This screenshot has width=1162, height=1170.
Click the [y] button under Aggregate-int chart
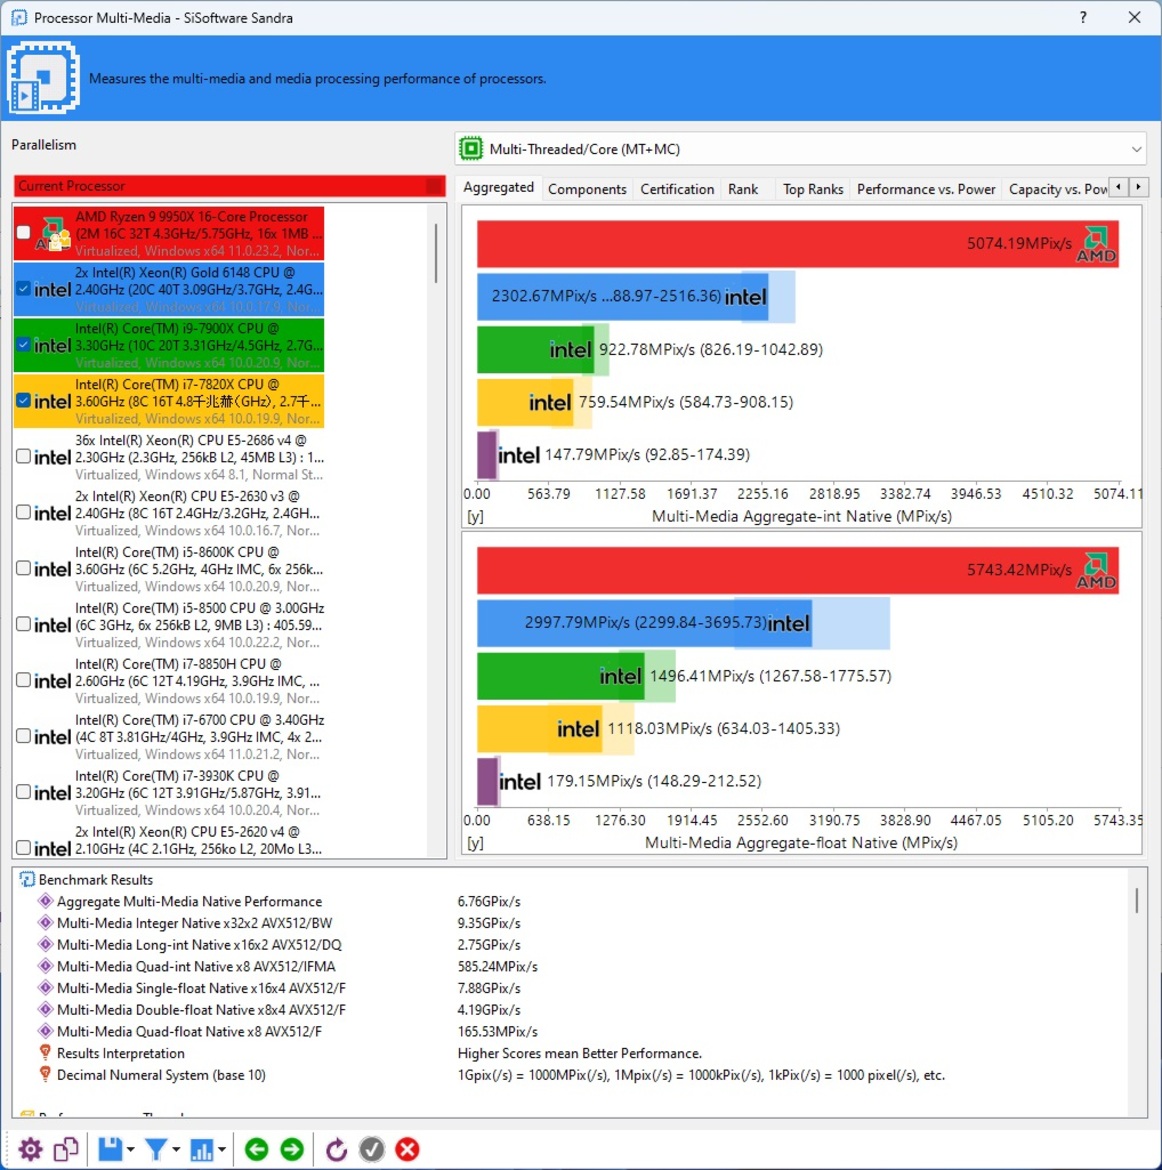(x=475, y=516)
